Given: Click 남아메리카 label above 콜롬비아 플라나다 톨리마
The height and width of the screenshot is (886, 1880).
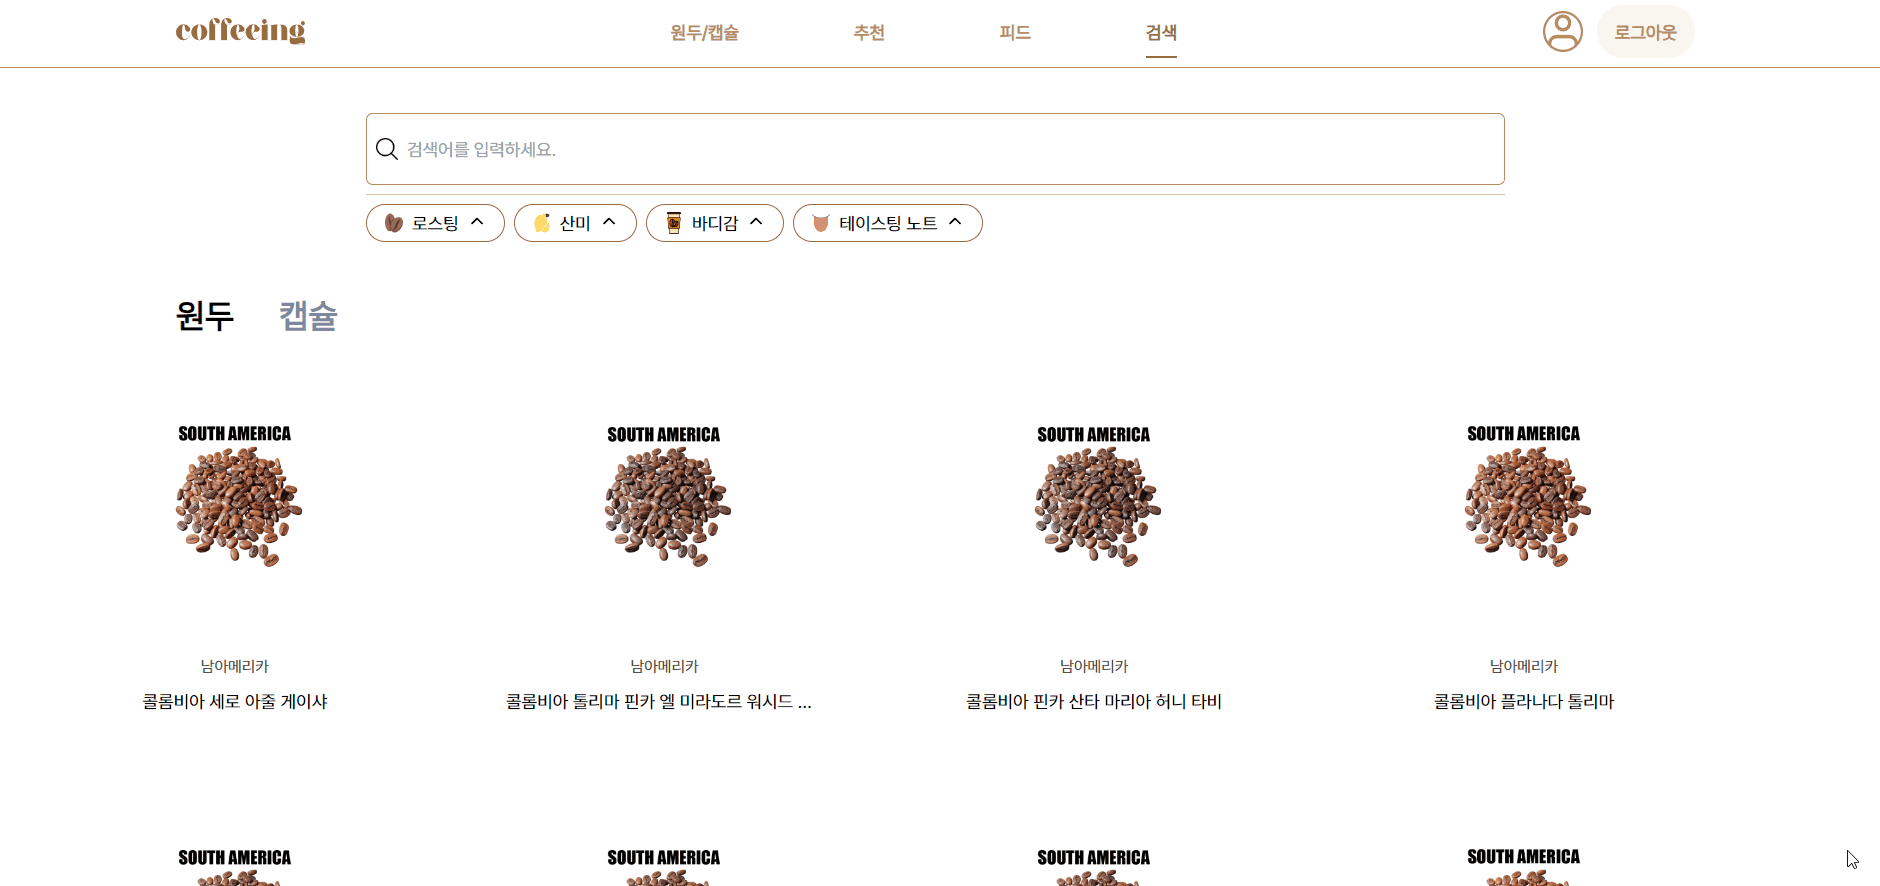Looking at the screenshot, I should click(1524, 666).
